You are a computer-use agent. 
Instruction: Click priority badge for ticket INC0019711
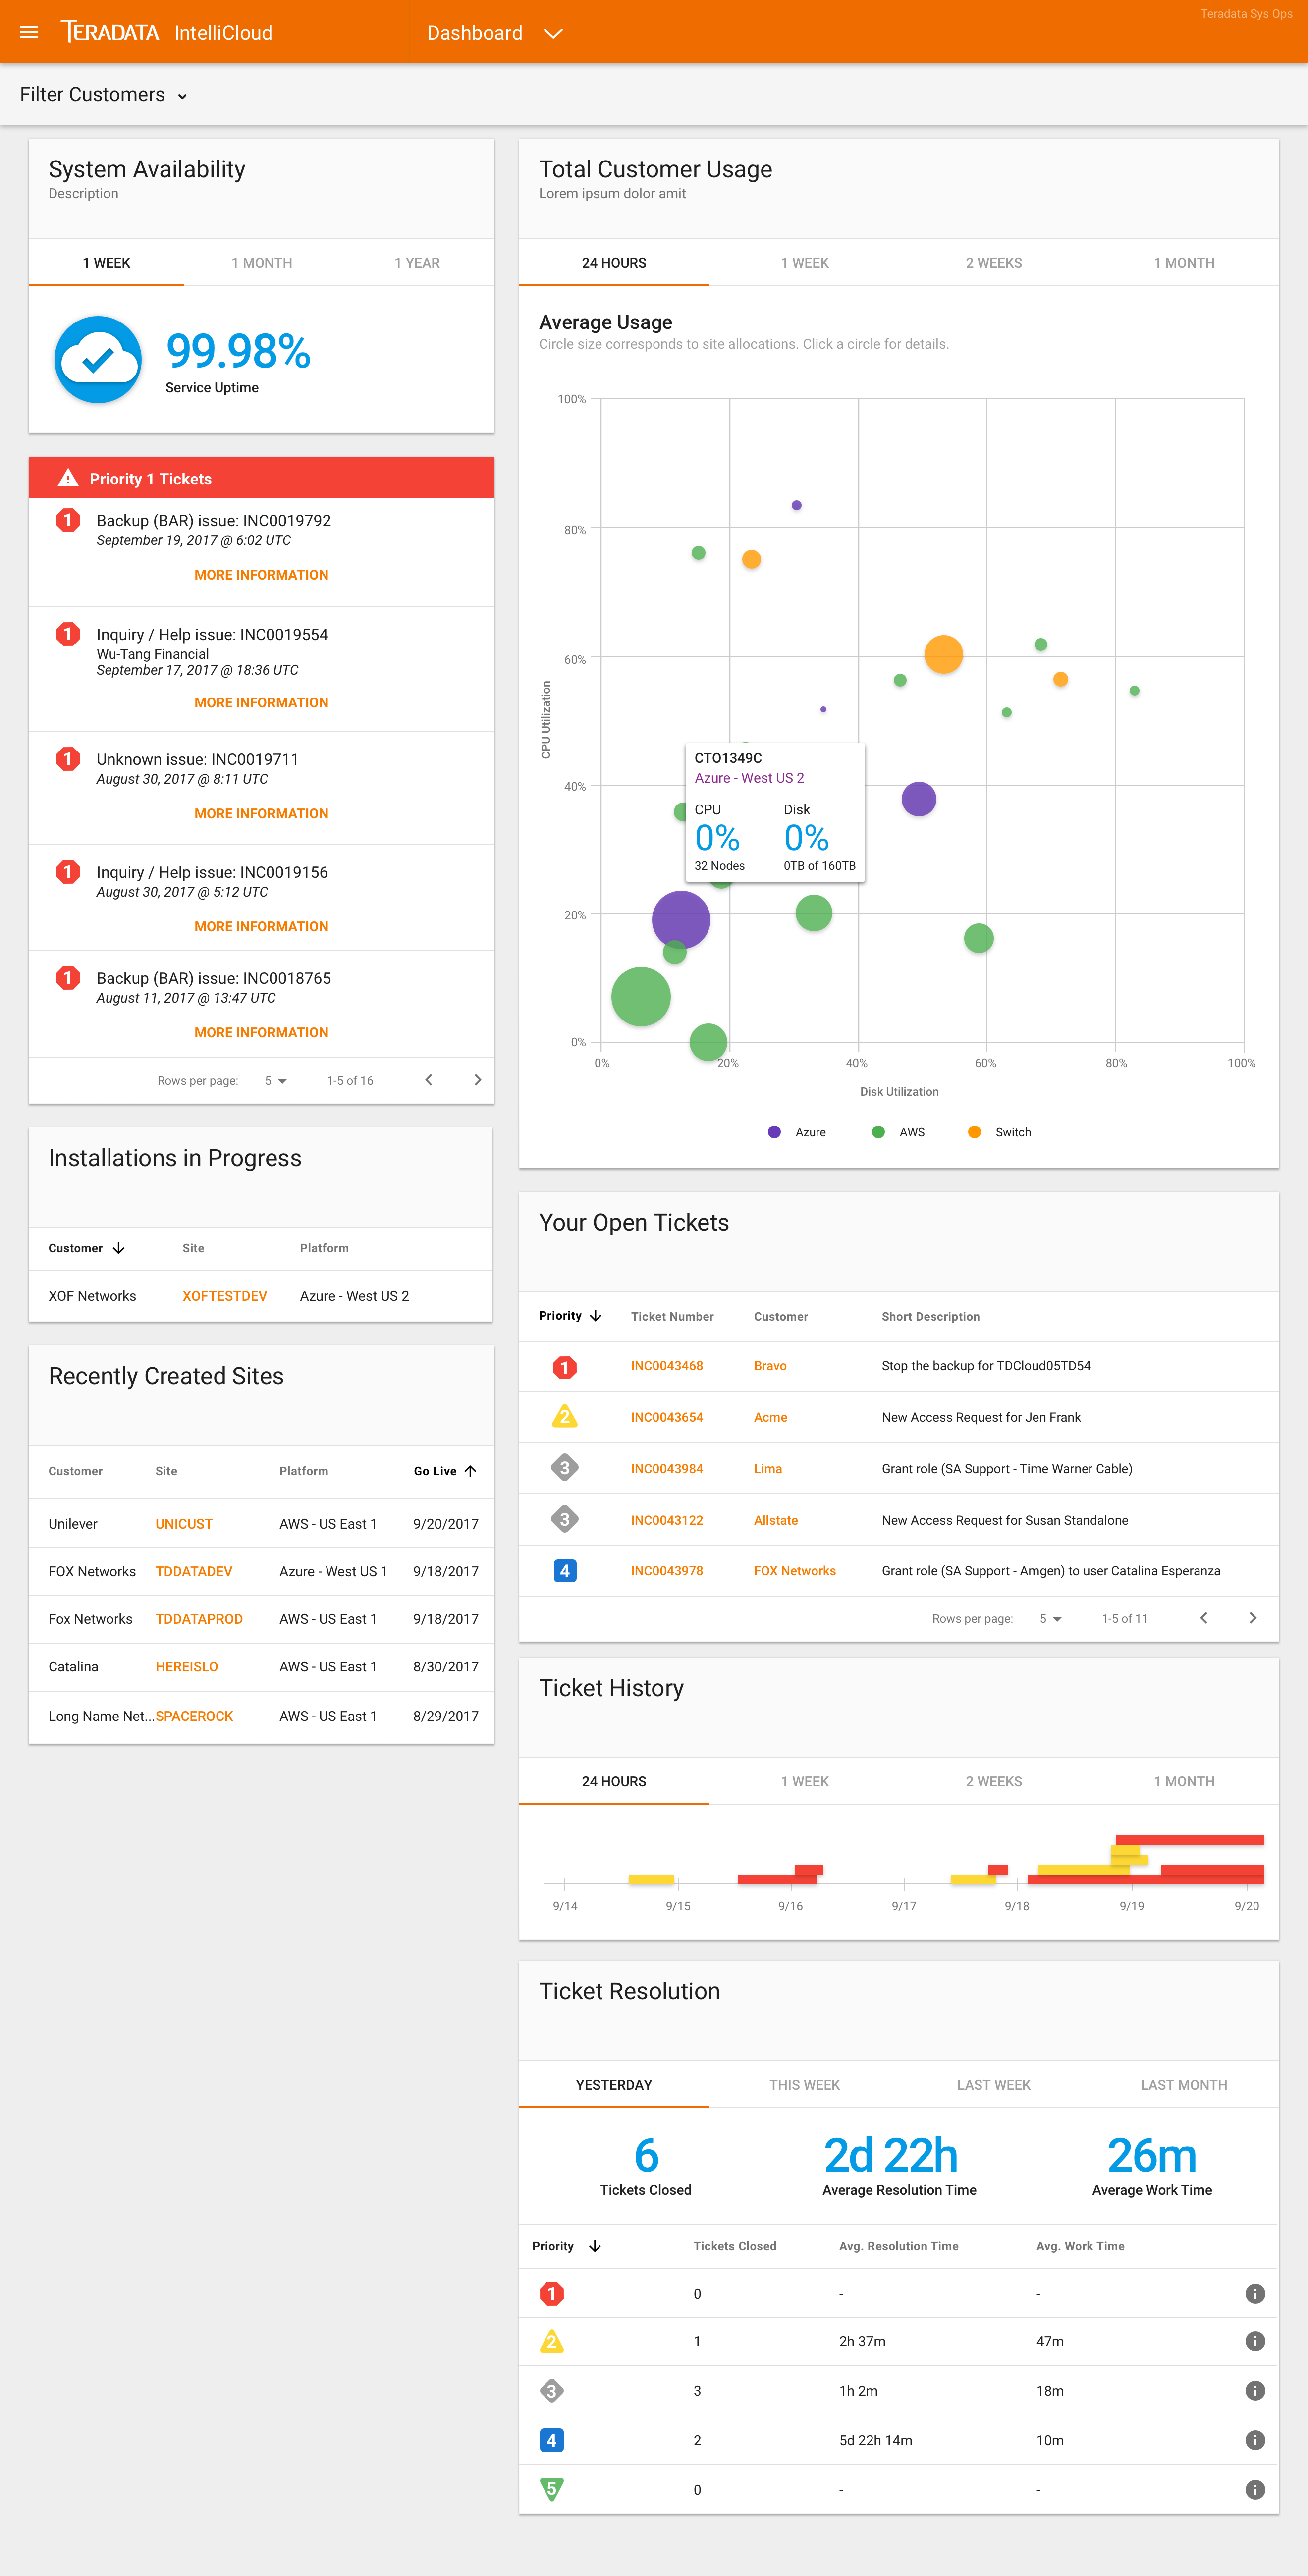coord(68,759)
